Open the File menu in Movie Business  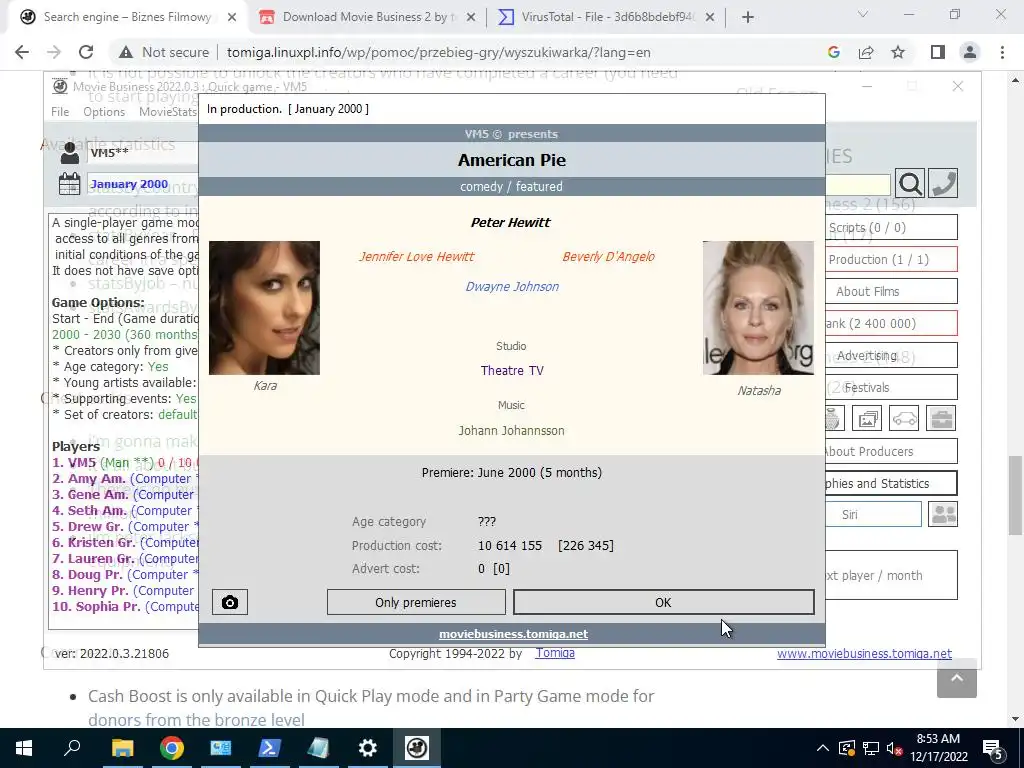pyautogui.click(x=60, y=112)
